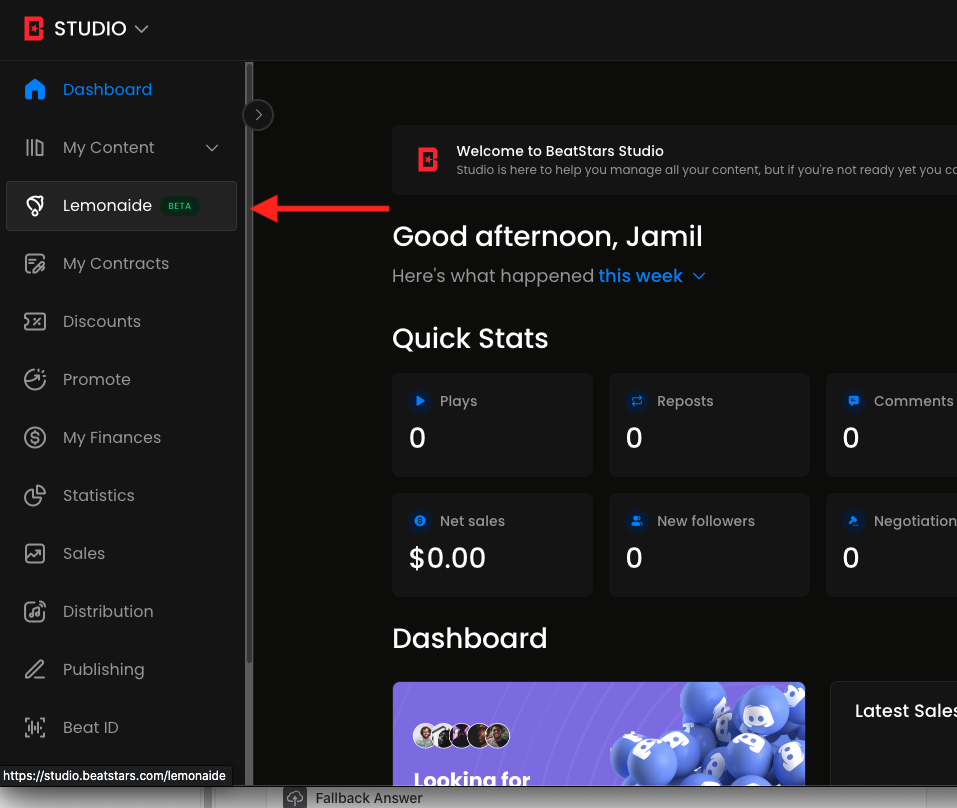The image size is (957, 808).
Task: Select the Quick Stats heading
Action: [x=470, y=338]
